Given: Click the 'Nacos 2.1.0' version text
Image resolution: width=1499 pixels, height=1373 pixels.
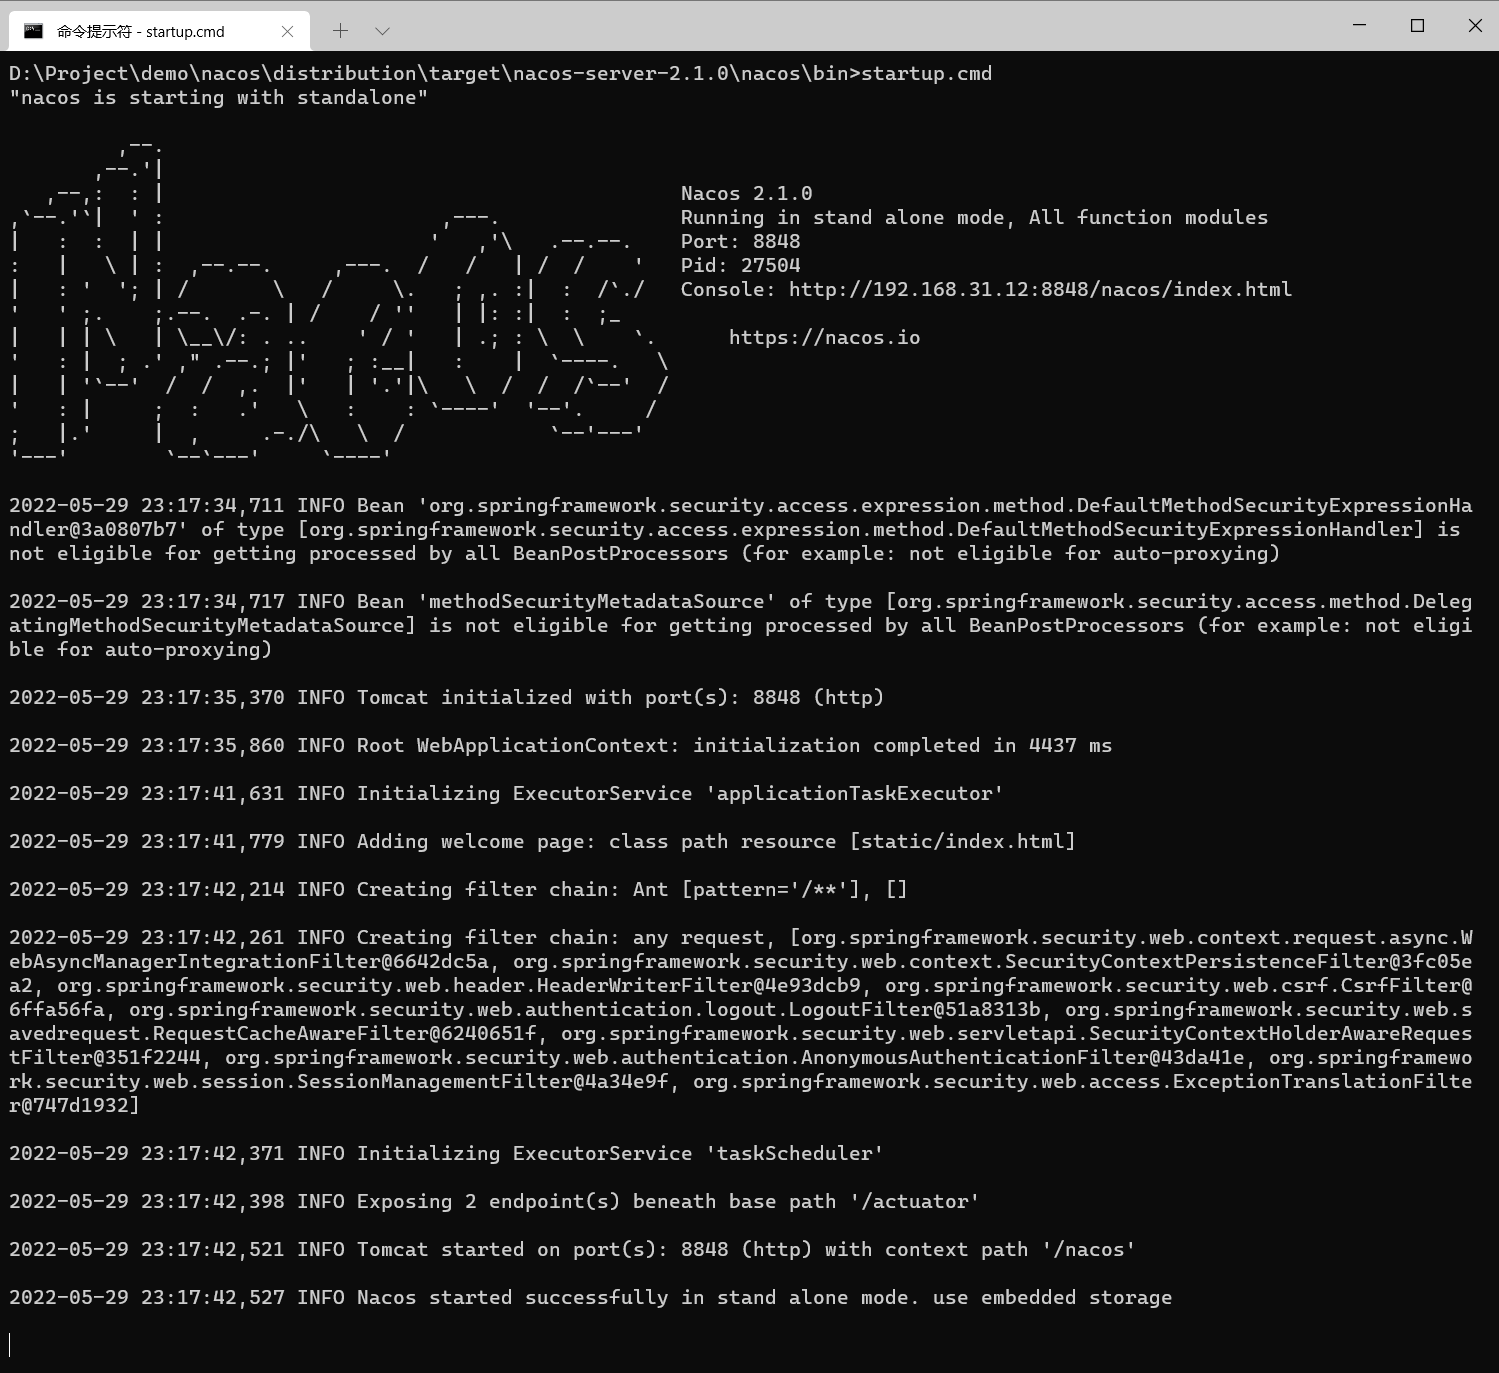Looking at the screenshot, I should pyautogui.click(x=746, y=194).
